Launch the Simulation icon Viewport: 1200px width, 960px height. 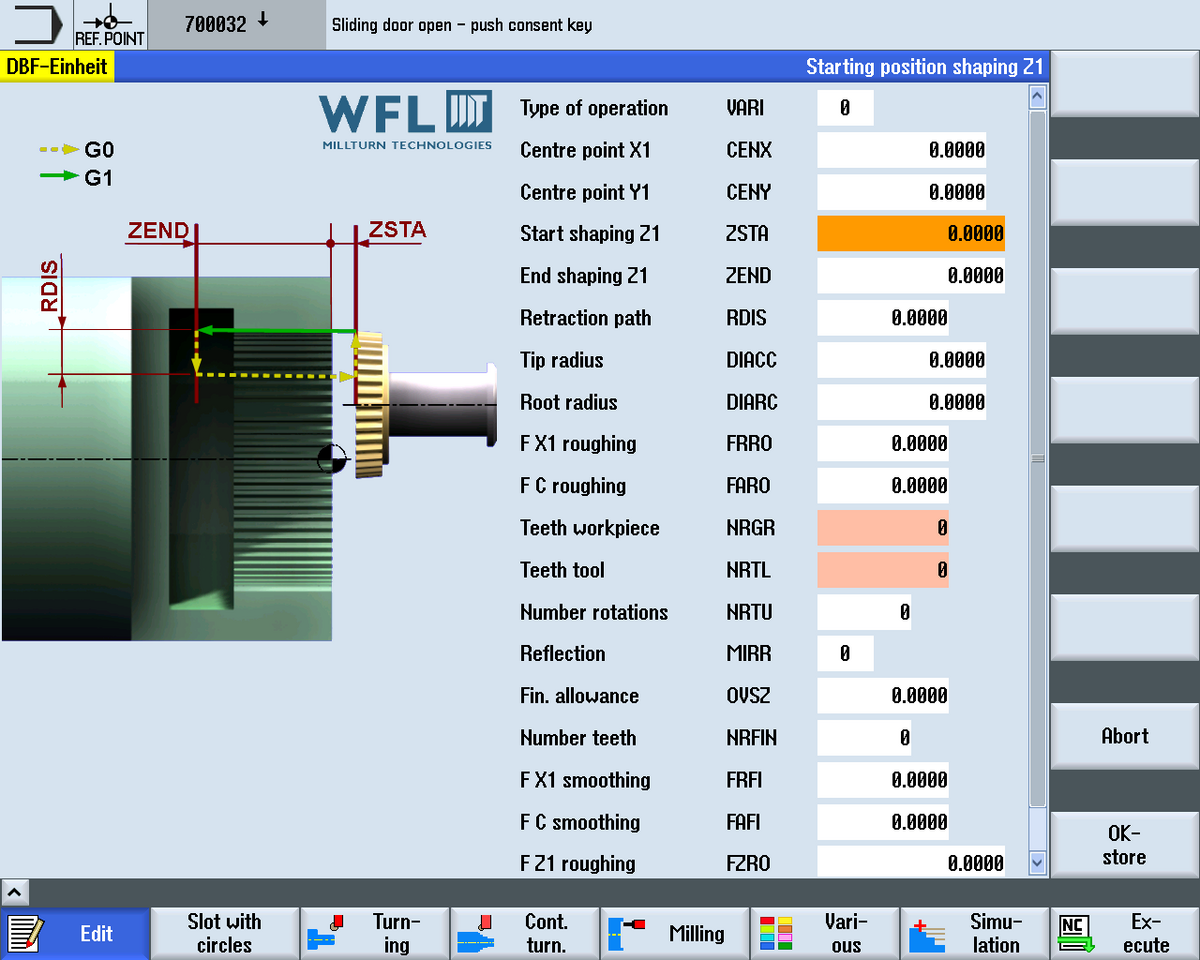974,933
